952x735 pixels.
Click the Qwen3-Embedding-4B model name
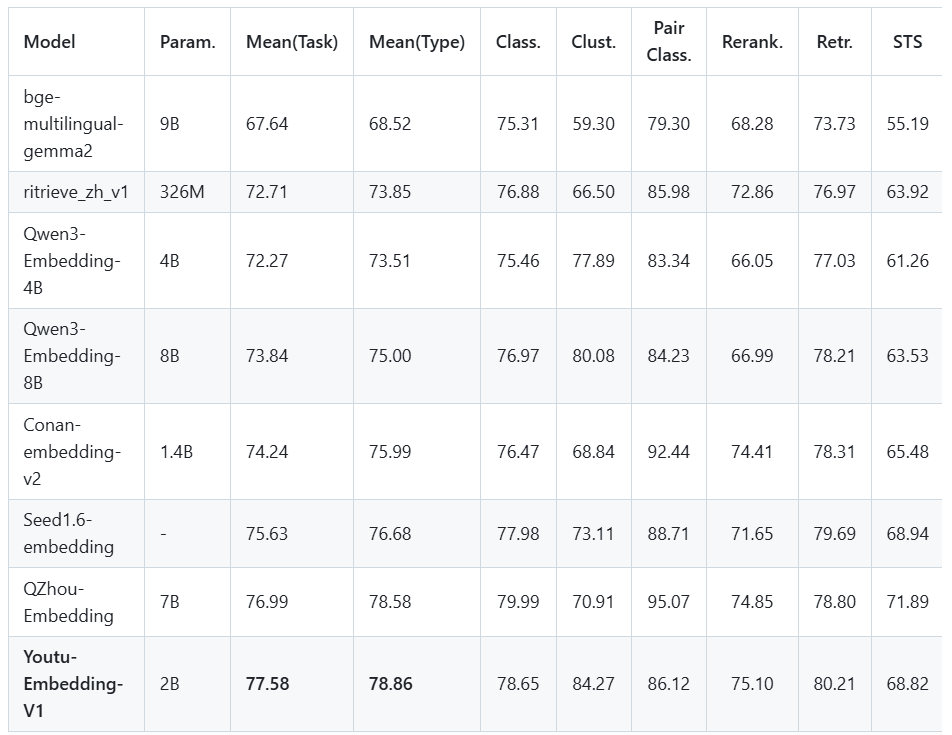click(72, 261)
